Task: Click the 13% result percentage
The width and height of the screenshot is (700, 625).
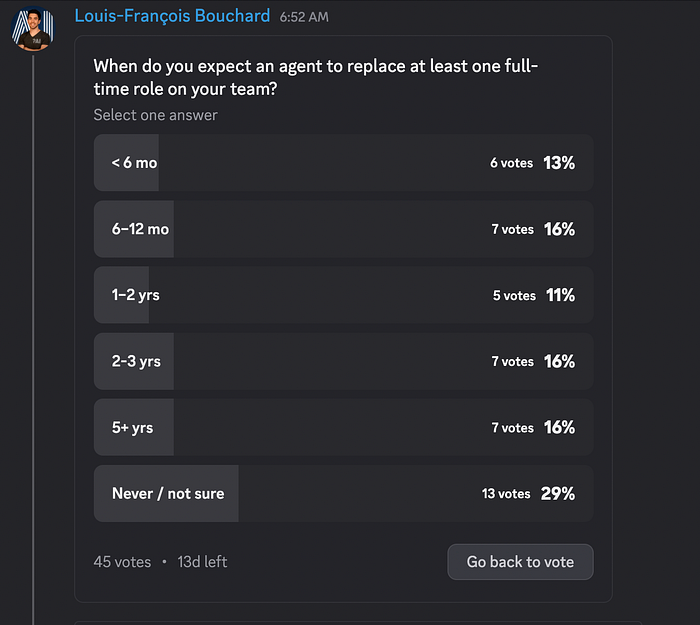Action: point(560,163)
